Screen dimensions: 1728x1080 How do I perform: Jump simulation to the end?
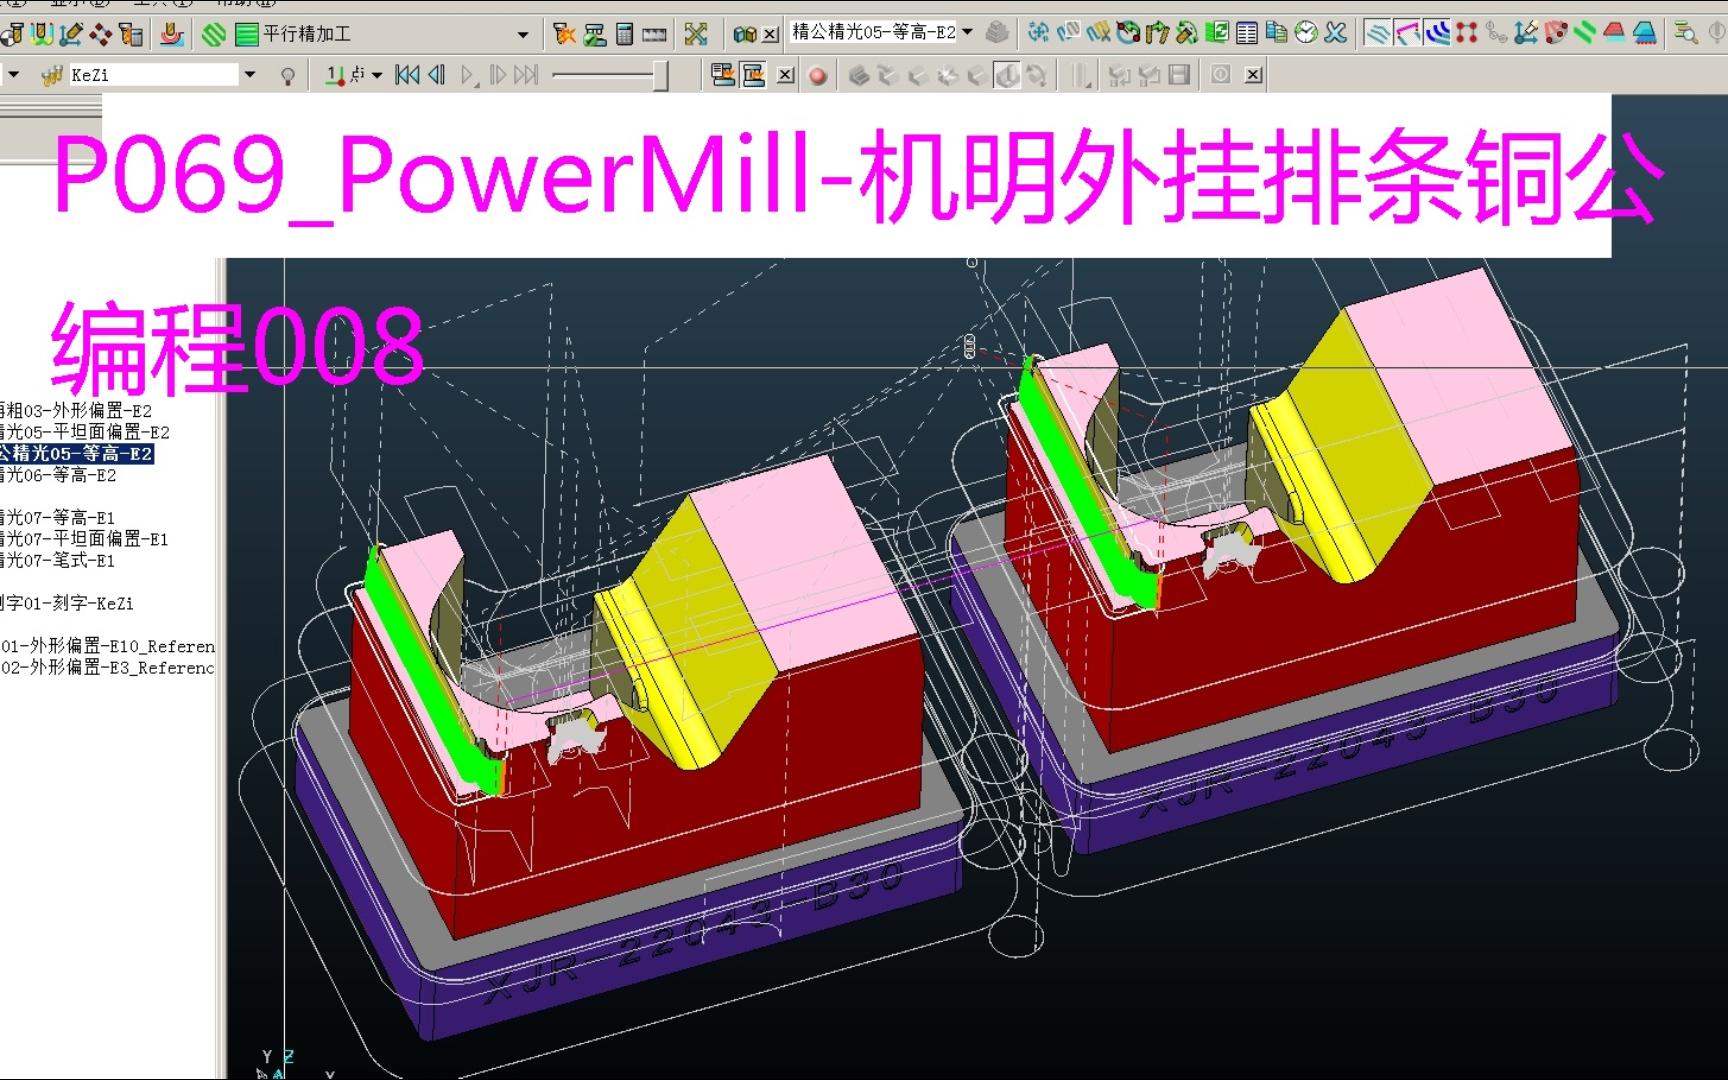[526, 74]
